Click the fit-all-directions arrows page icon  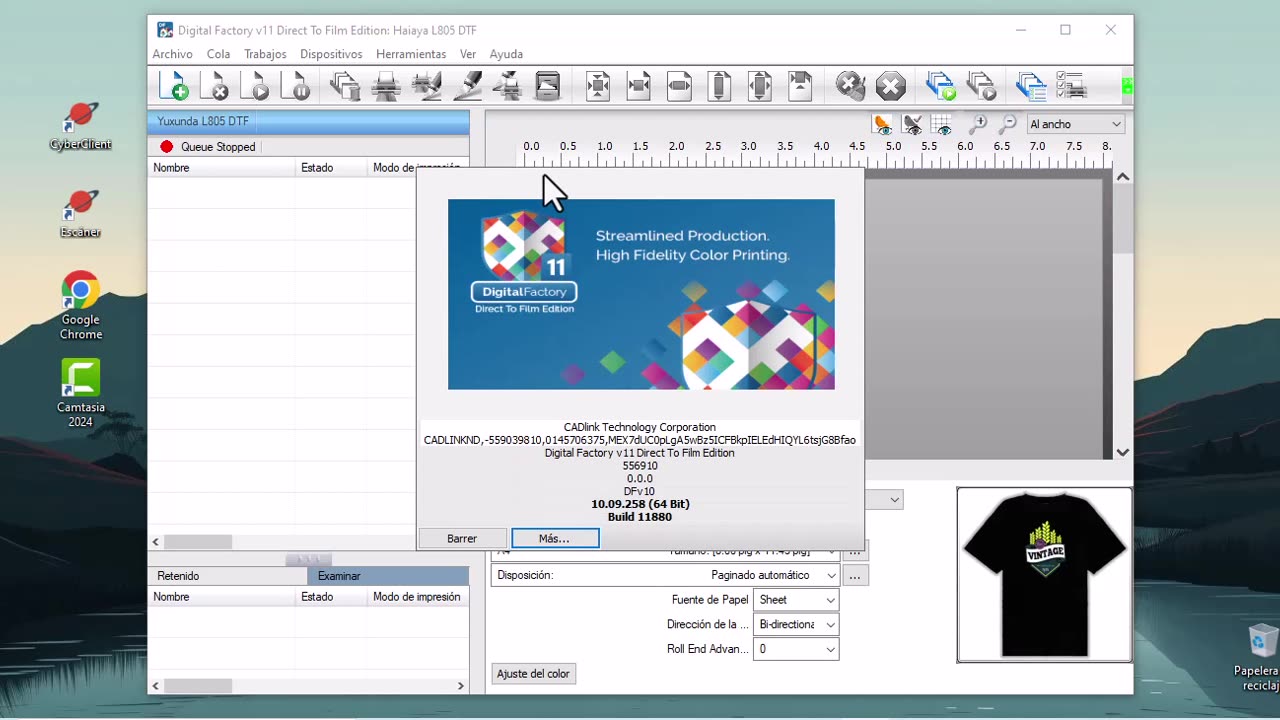click(598, 86)
